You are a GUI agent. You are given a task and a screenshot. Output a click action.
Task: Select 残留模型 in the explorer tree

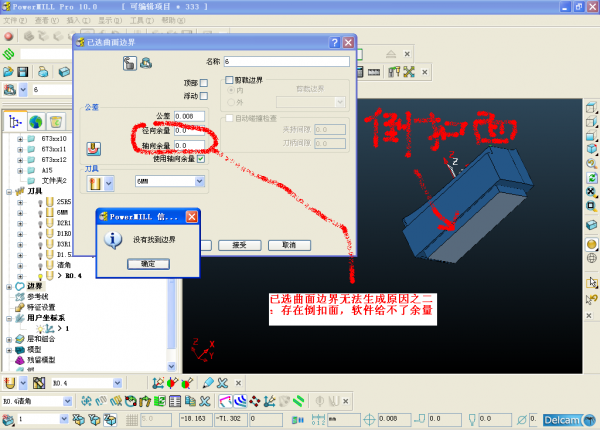tap(41, 360)
